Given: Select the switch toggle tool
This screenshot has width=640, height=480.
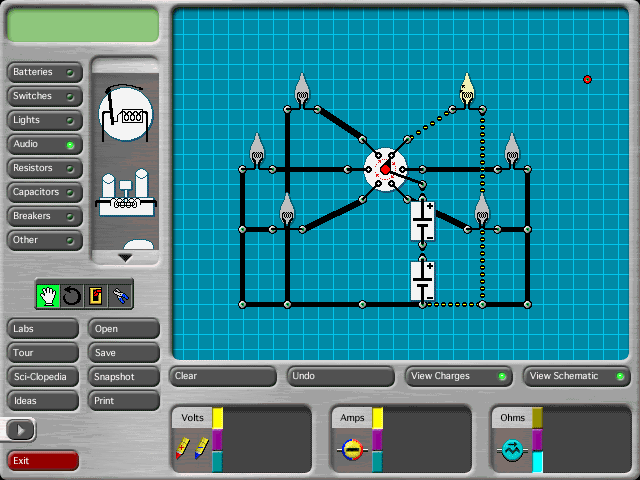Looking at the screenshot, I should tap(96, 296).
